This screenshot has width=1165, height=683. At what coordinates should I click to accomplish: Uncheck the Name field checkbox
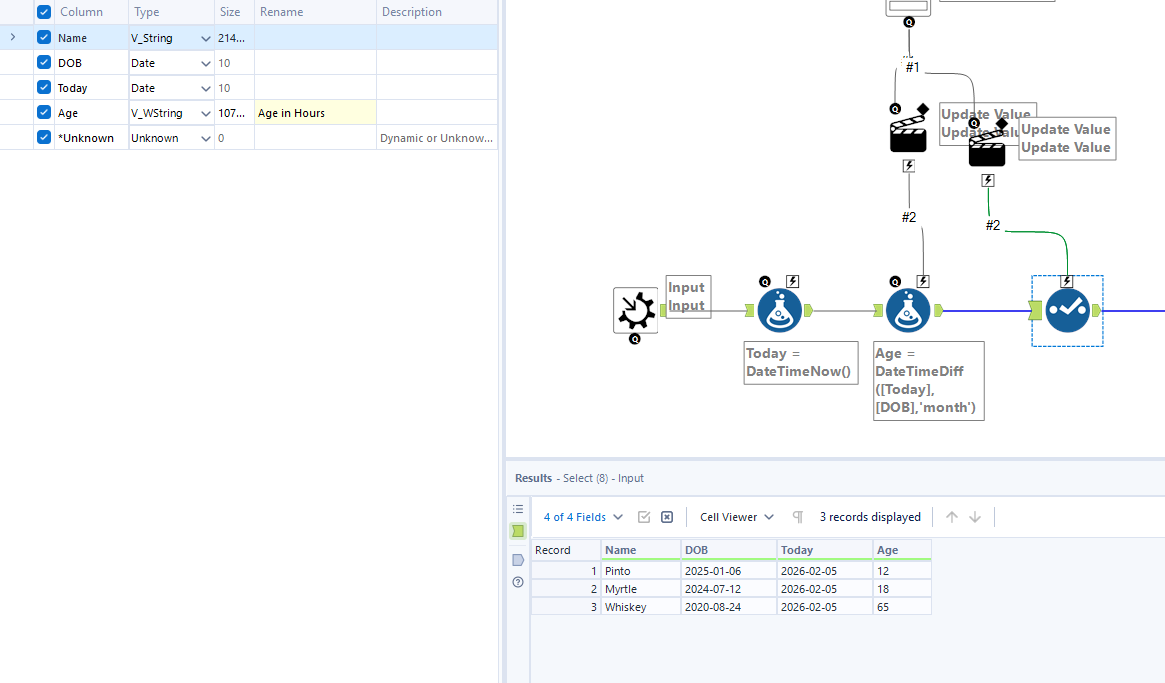point(44,38)
